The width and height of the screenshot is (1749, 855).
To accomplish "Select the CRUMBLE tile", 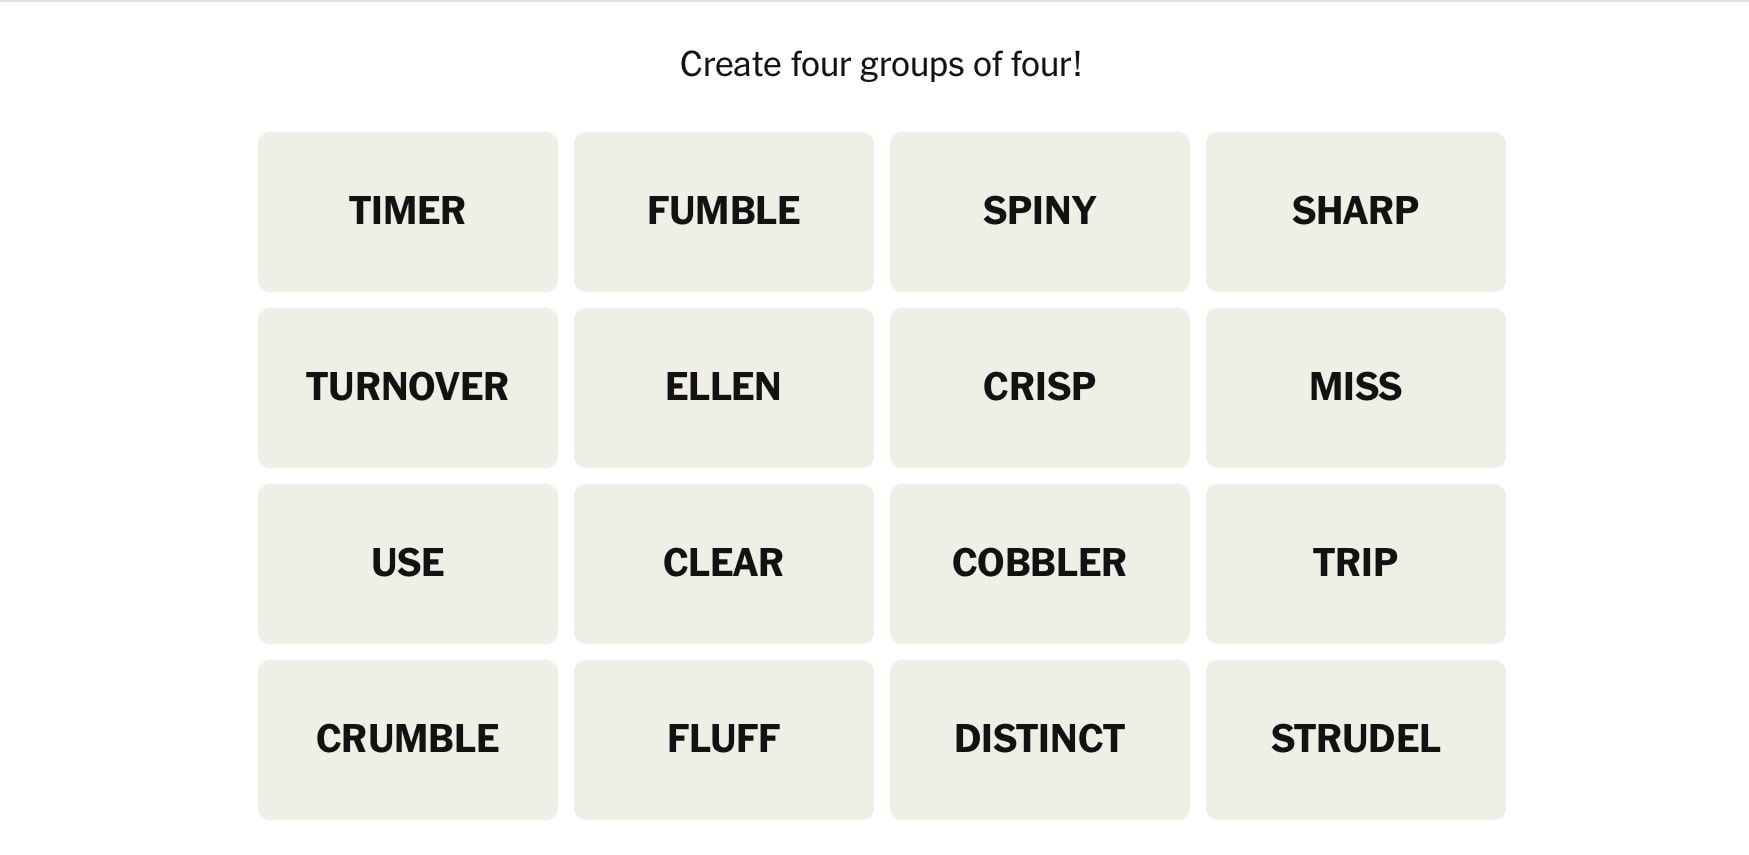I will 407,740.
